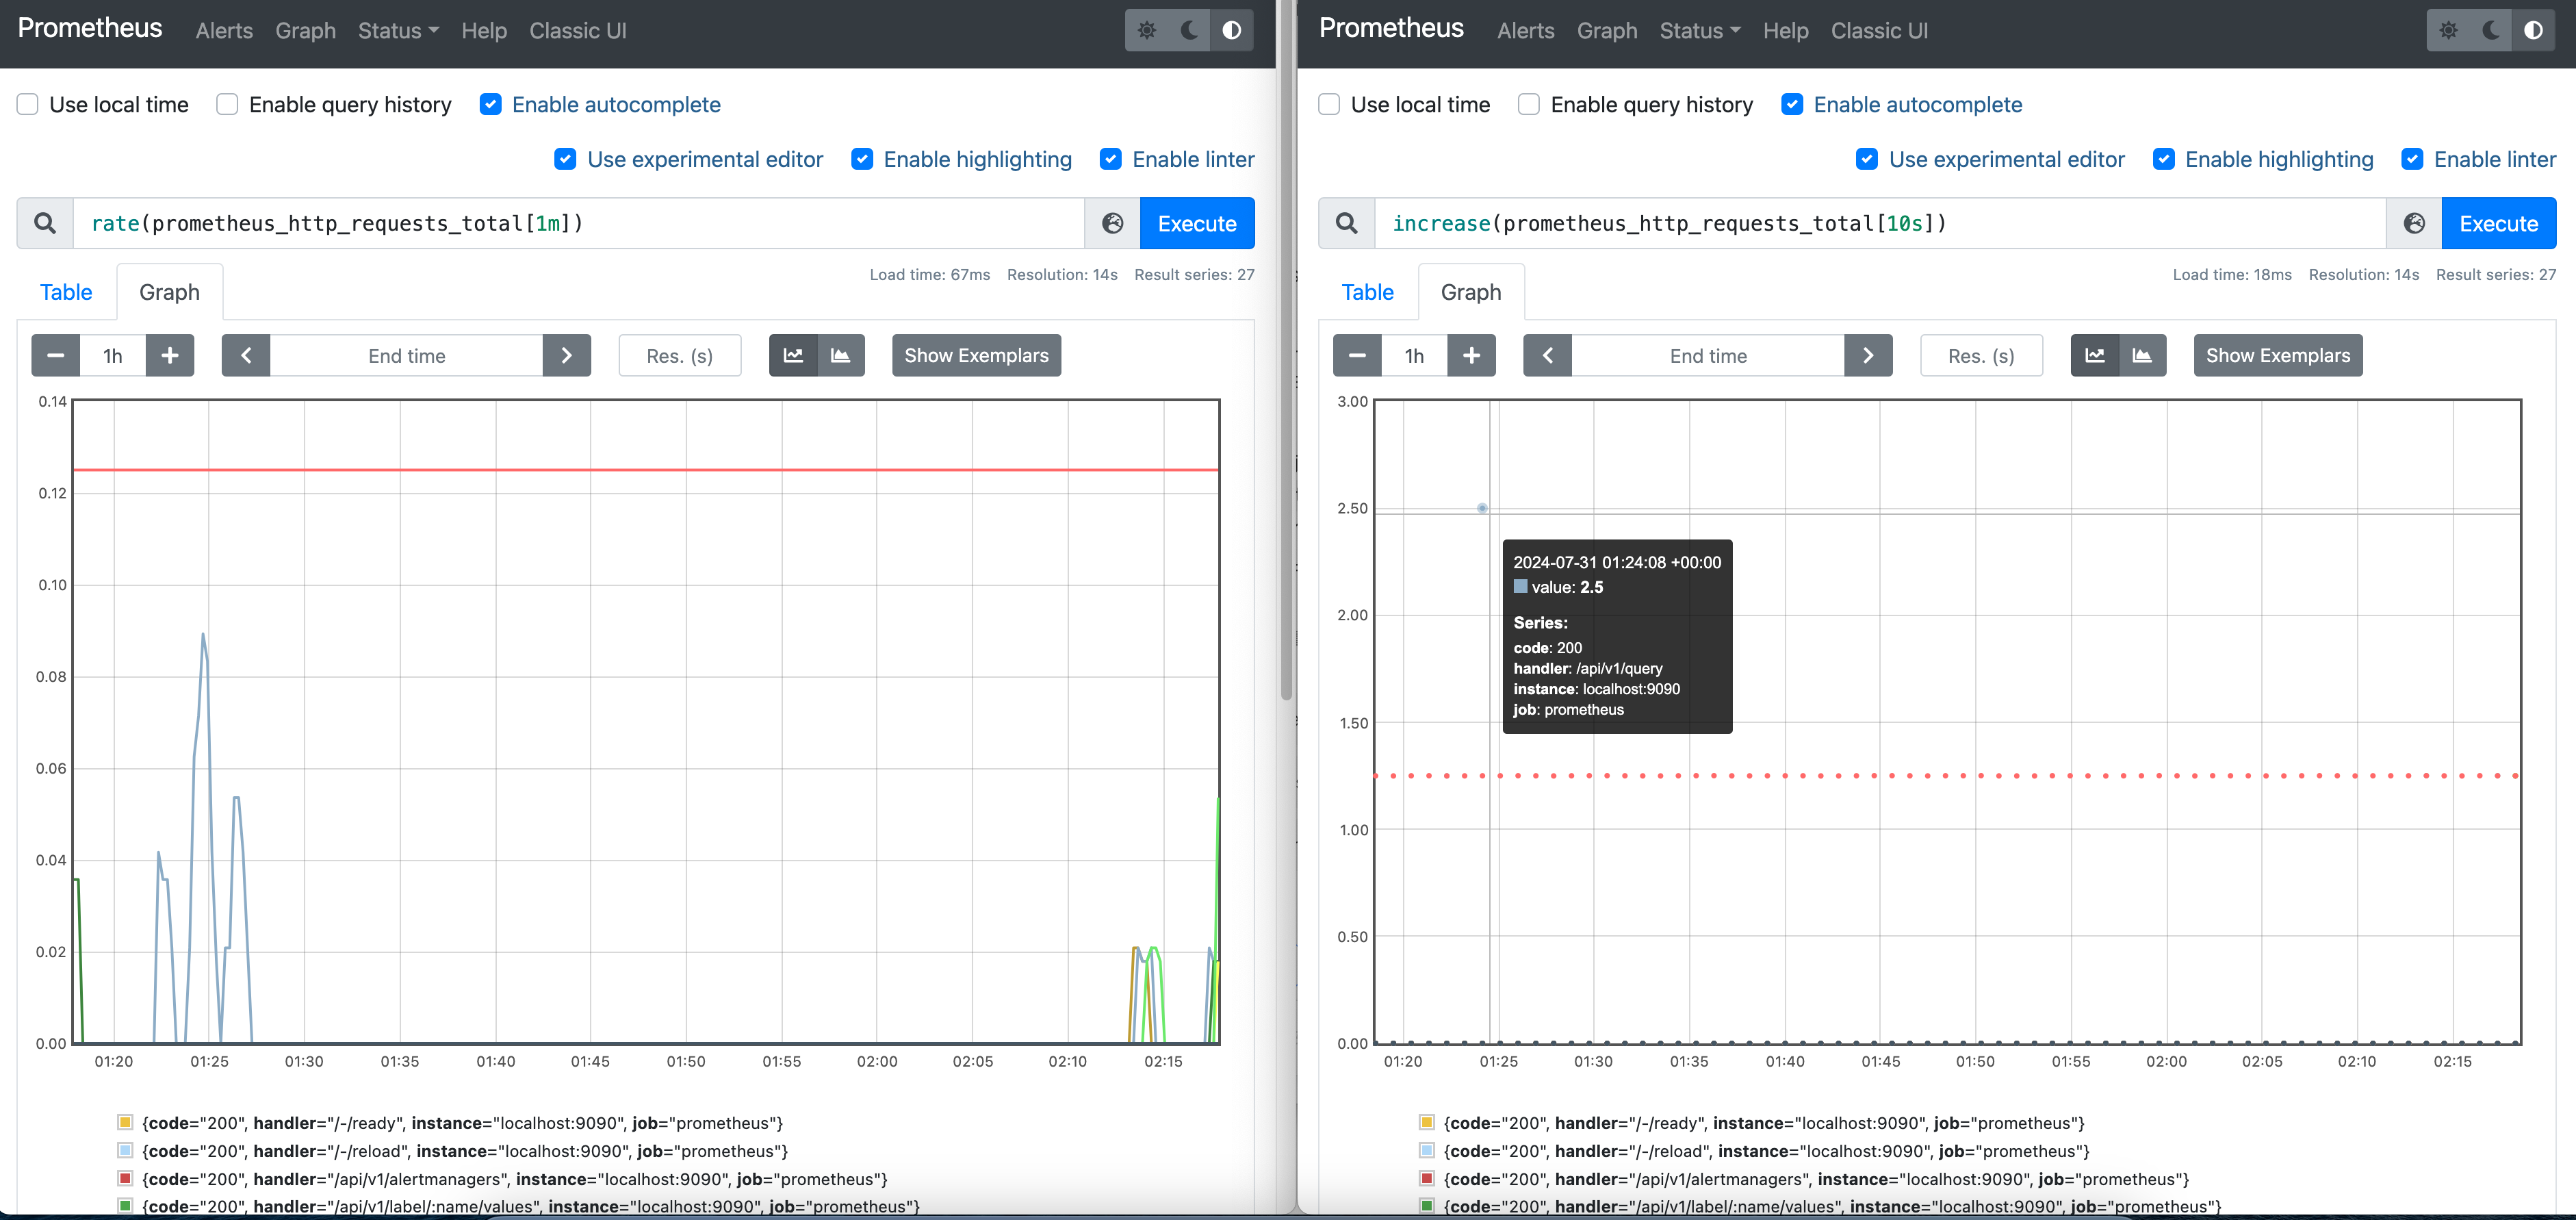Screen dimensions: 2576x1220
Task: Select stacked graph icon in right window
Action: coord(2142,355)
